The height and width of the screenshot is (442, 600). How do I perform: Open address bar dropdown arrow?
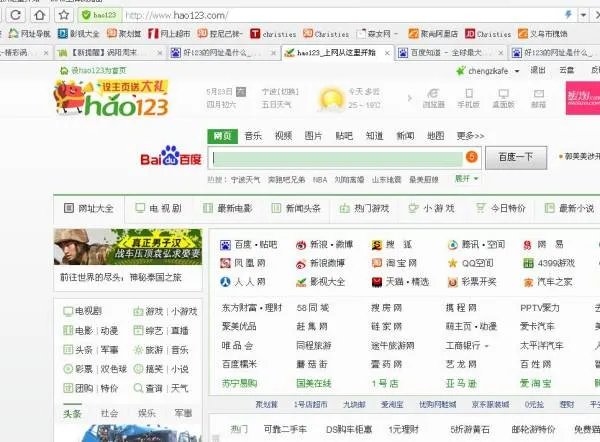click(x=583, y=15)
